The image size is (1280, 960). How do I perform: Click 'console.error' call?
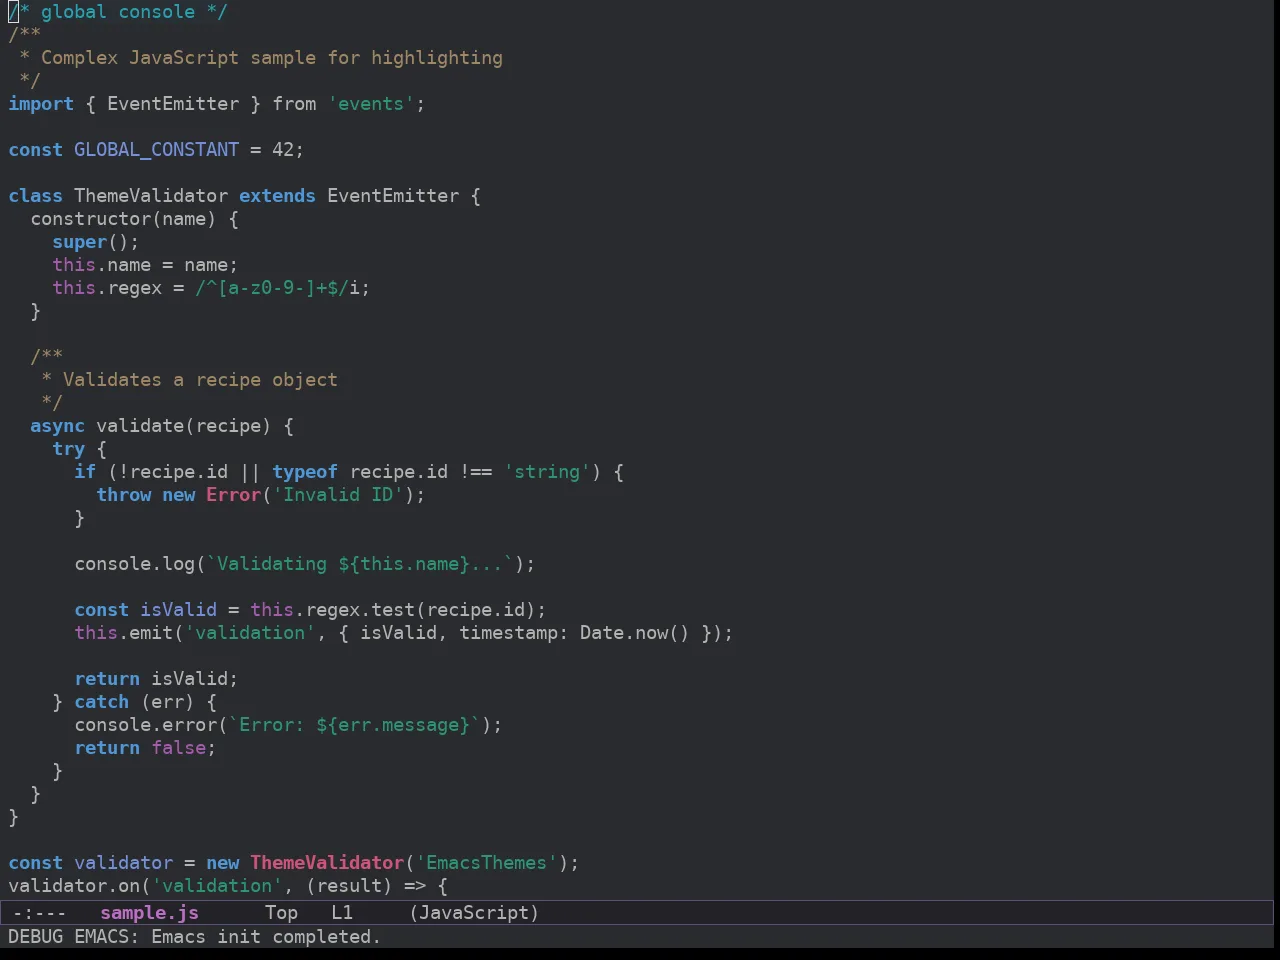tap(145, 725)
